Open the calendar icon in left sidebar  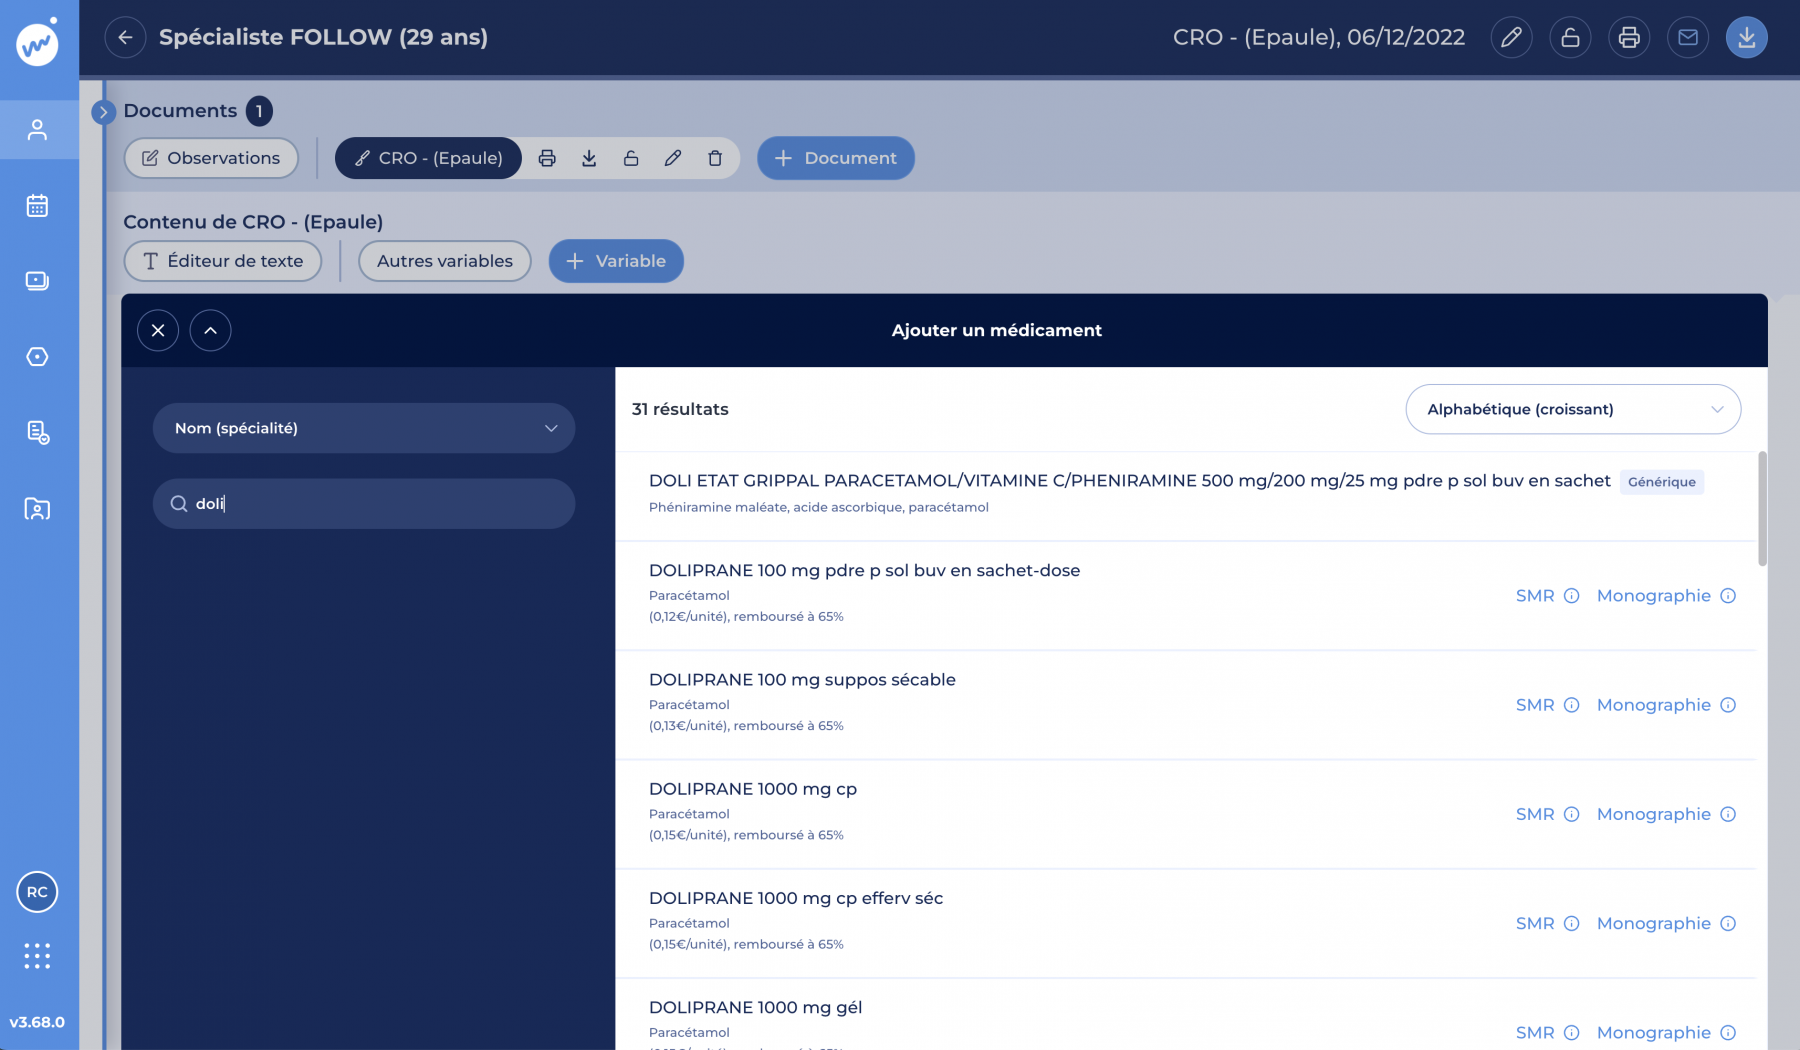37,206
